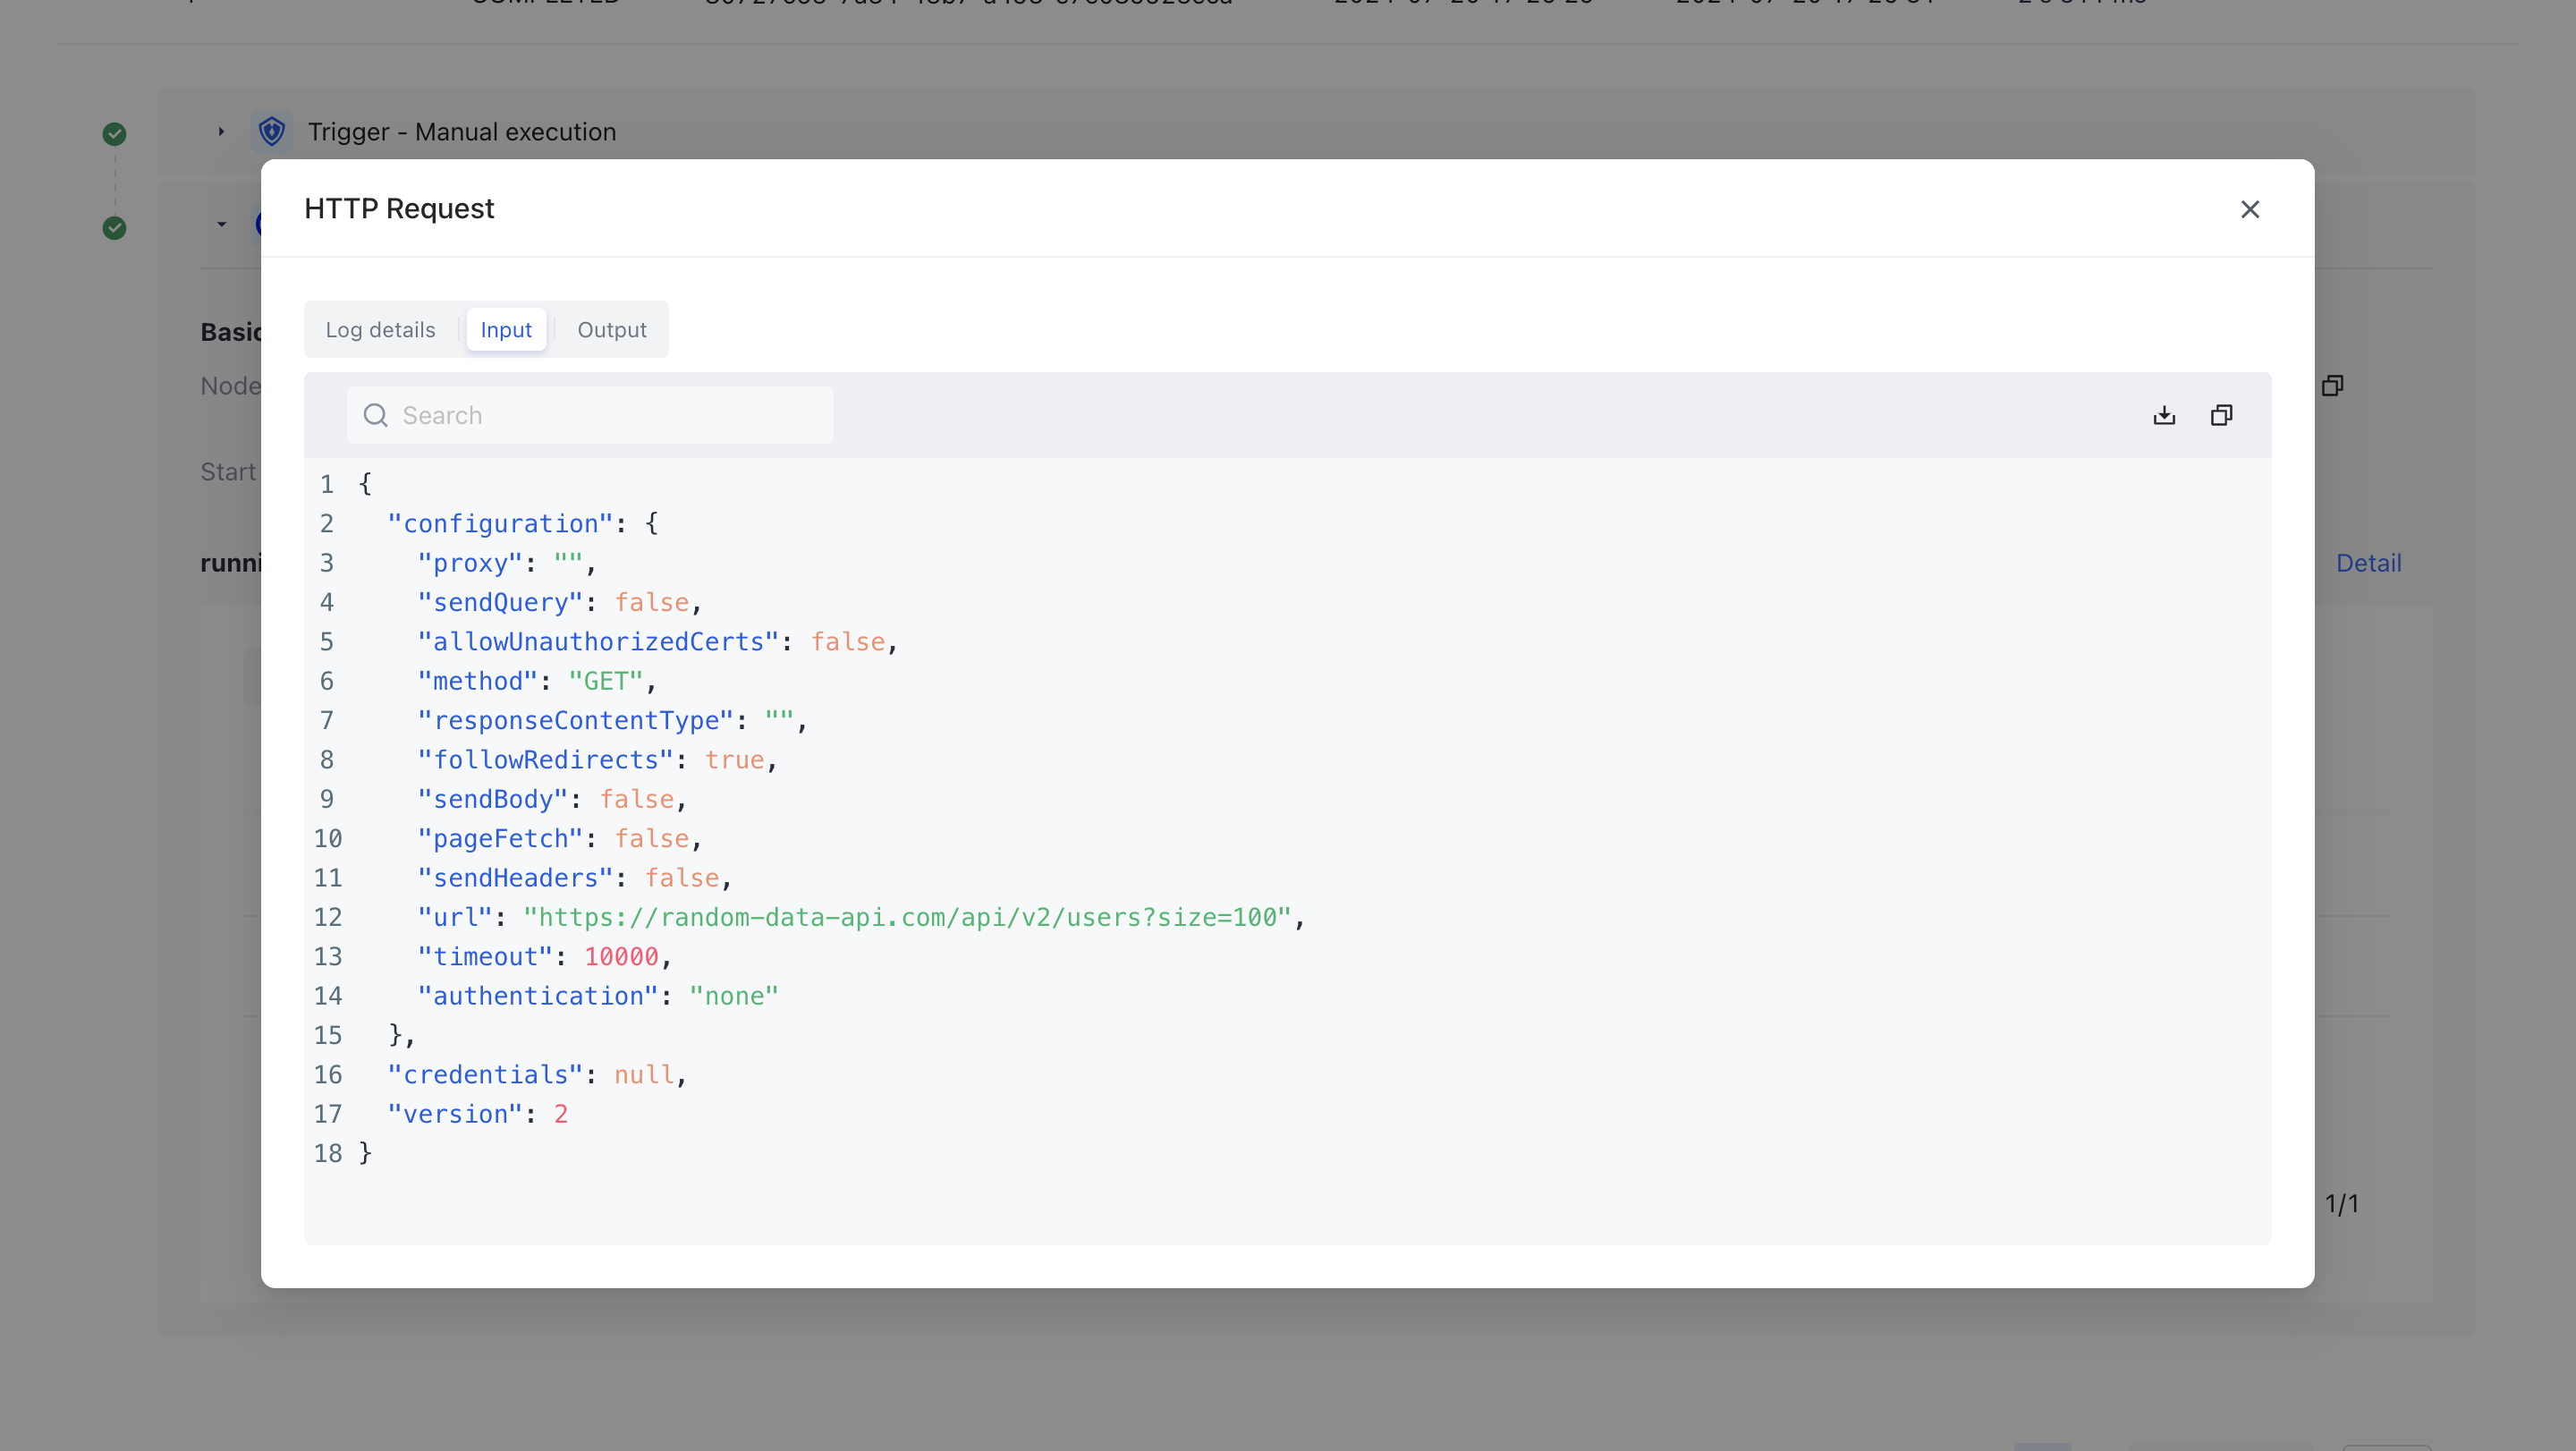Click the copy JSON icon in modal toolbar
2576x1451 pixels.
pyautogui.click(x=2221, y=415)
